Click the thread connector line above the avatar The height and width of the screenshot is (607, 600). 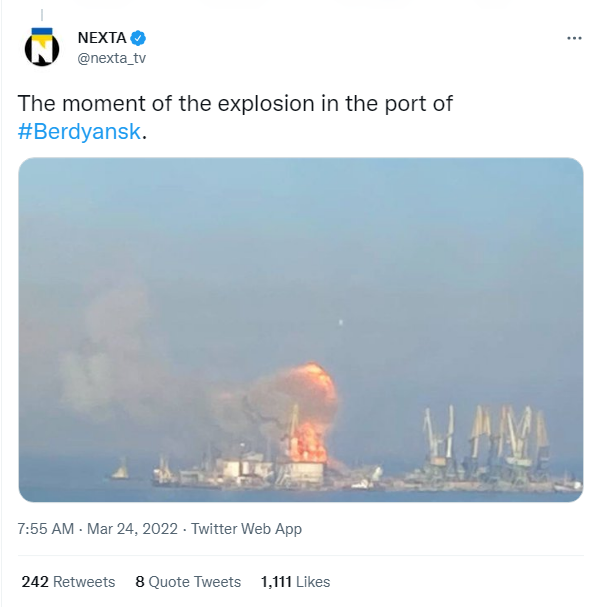pos(42,11)
